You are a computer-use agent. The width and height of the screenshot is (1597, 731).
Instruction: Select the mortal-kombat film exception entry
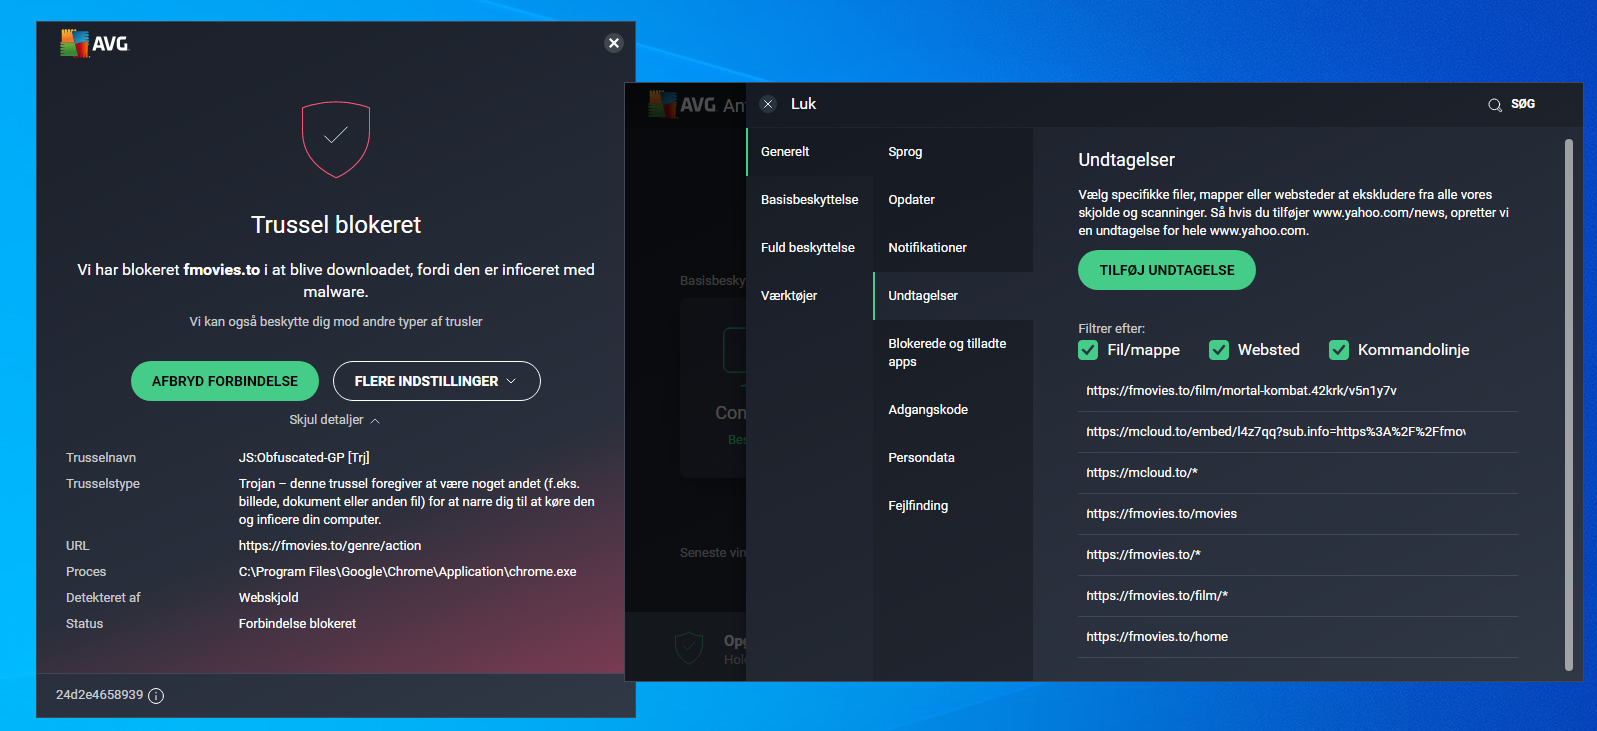coord(1298,391)
